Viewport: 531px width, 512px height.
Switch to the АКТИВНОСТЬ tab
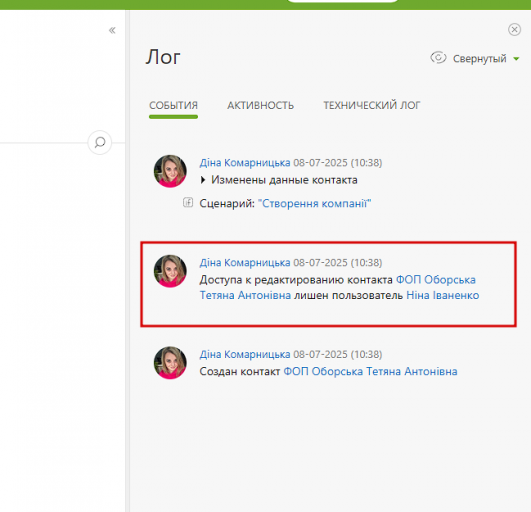pyautogui.click(x=260, y=105)
